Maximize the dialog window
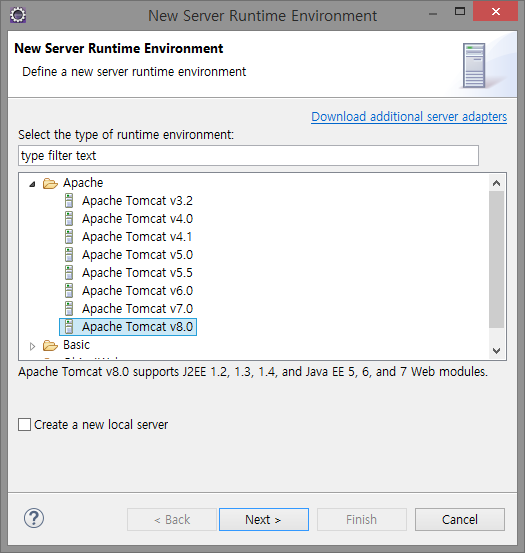Viewport: 525px width, 553px height. click(x=460, y=12)
